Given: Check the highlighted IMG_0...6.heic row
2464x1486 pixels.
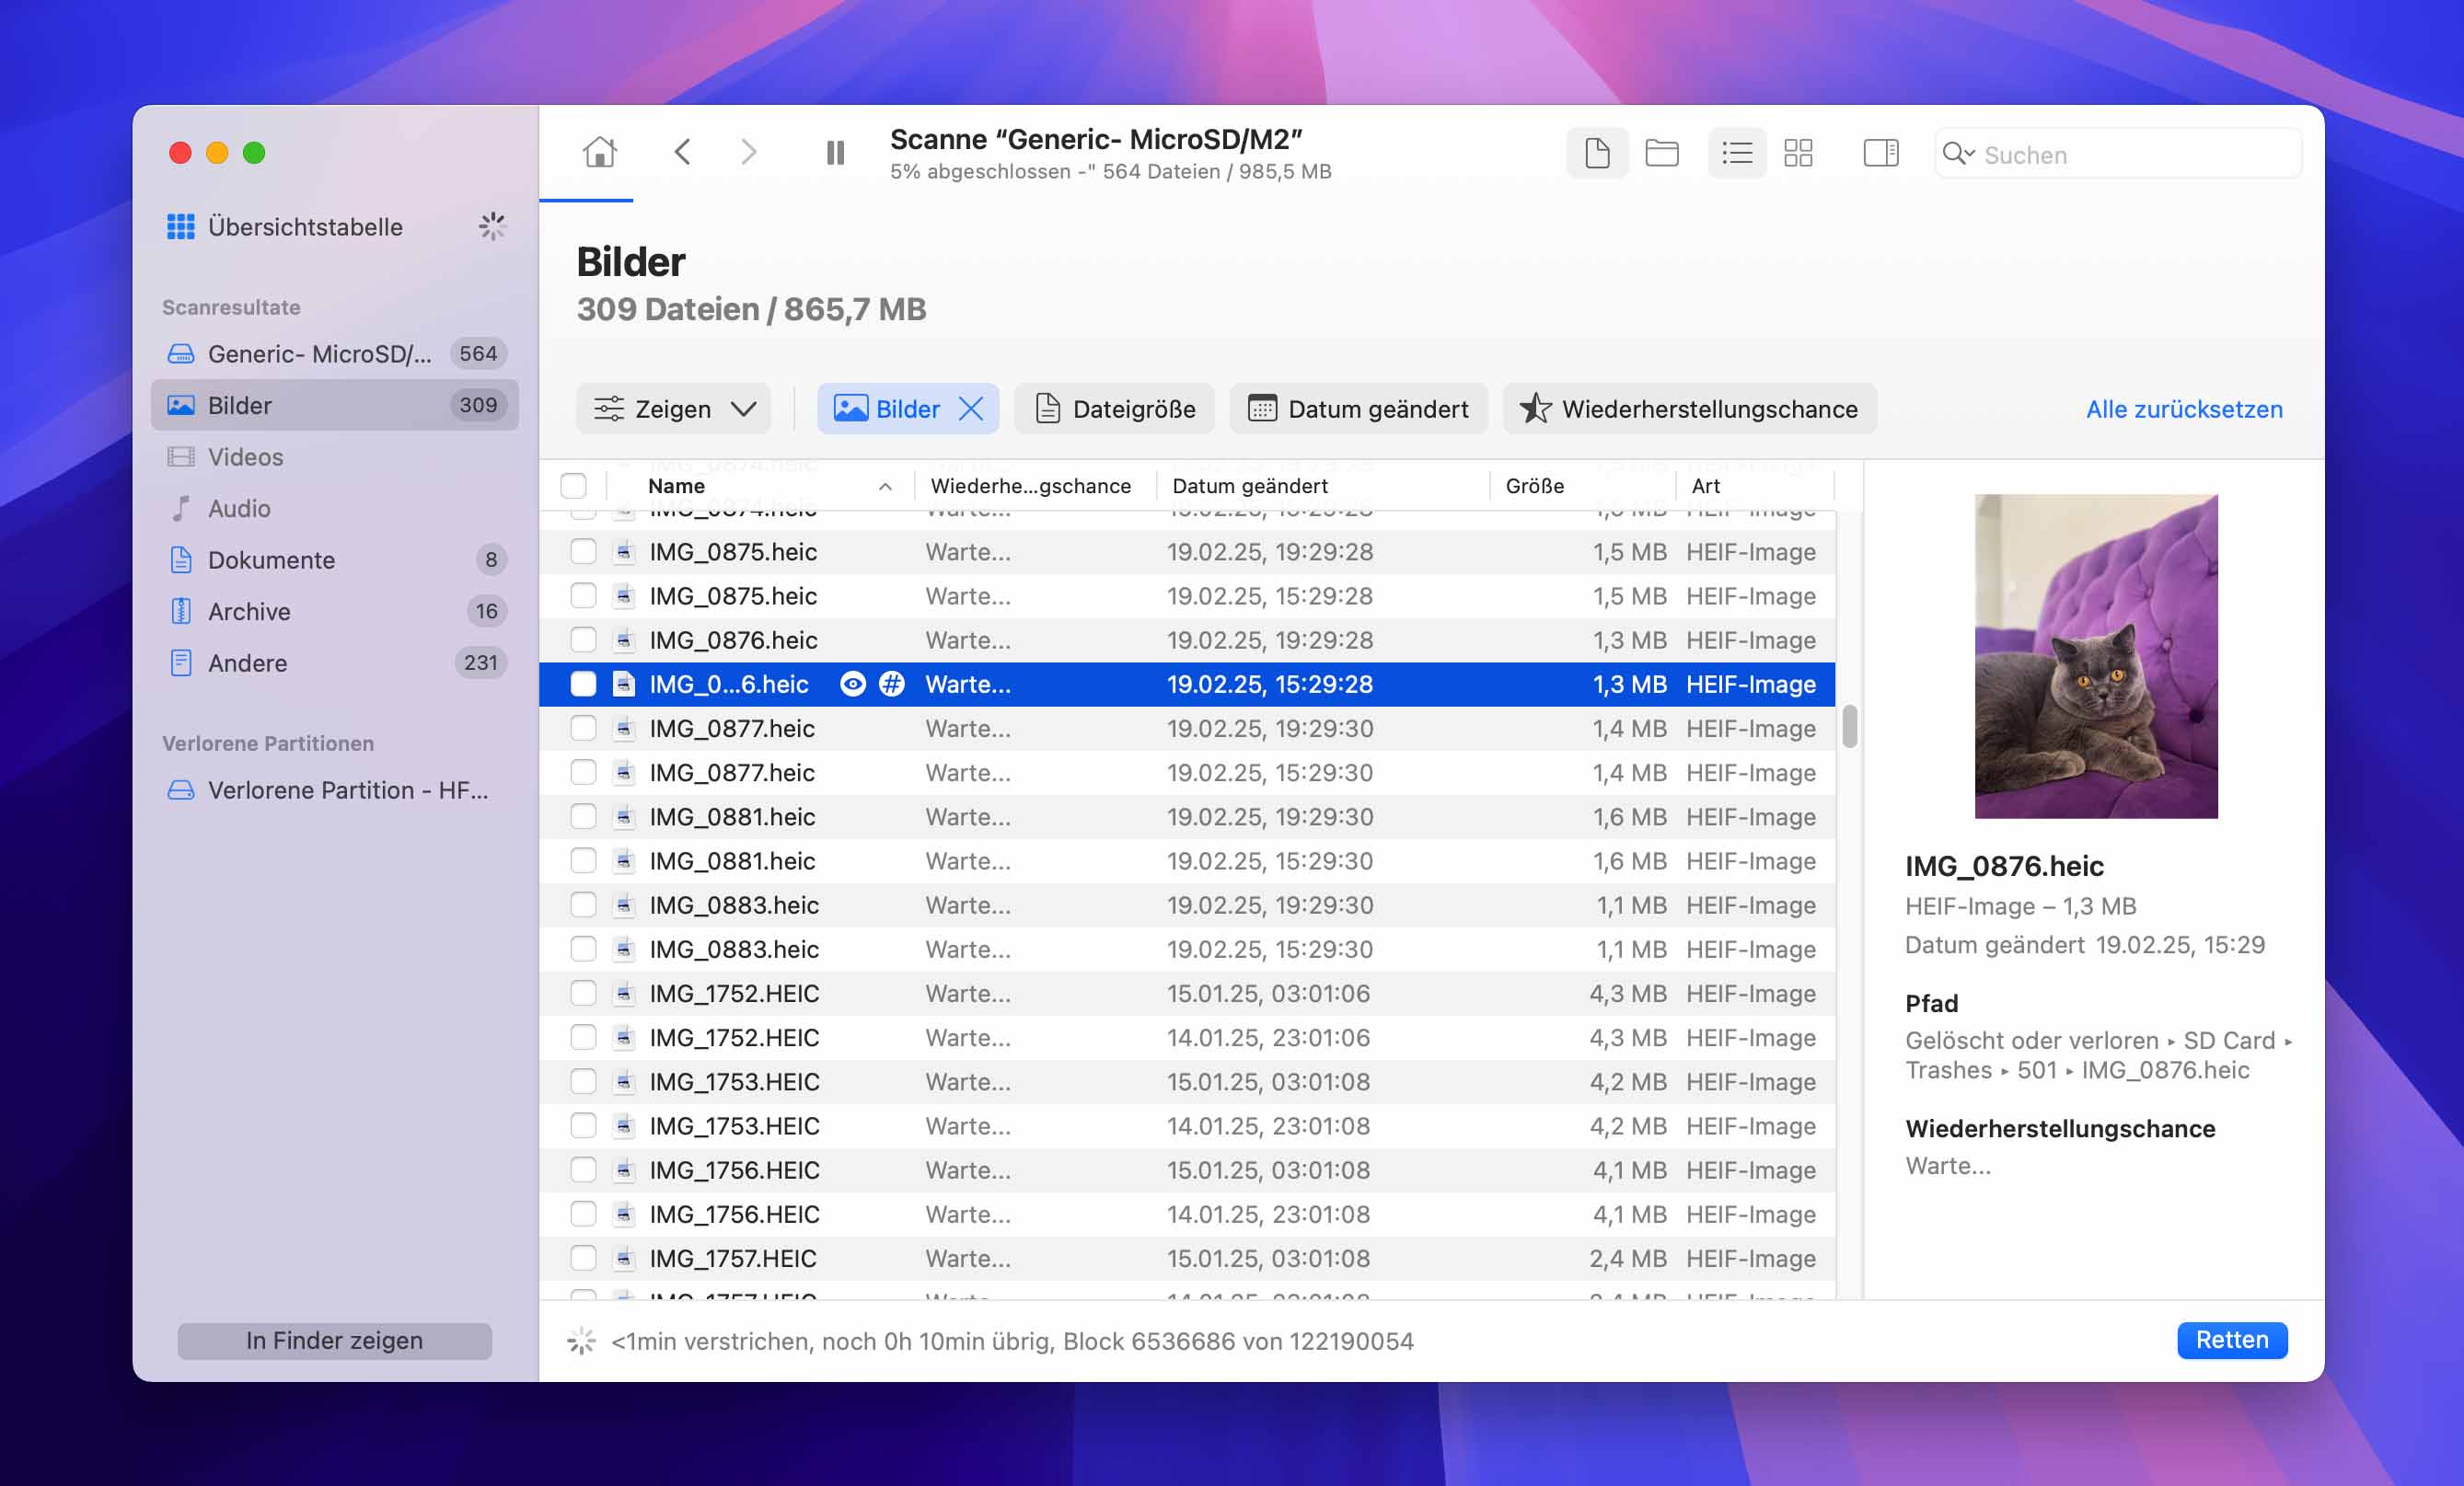Looking at the screenshot, I should (x=583, y=684).
